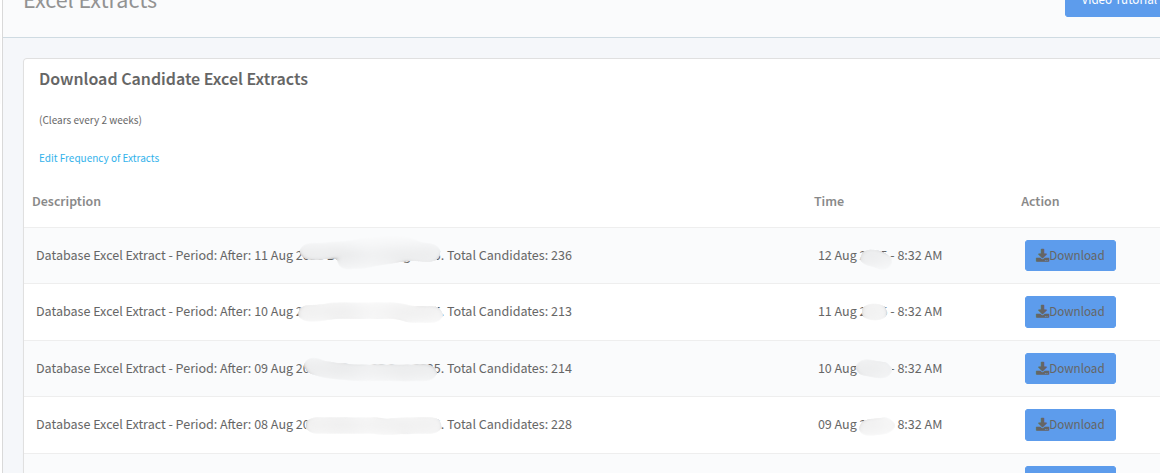
Task: Download the 11 Aug 8:32 AM extract
Action: click(x=1070, y=312)
